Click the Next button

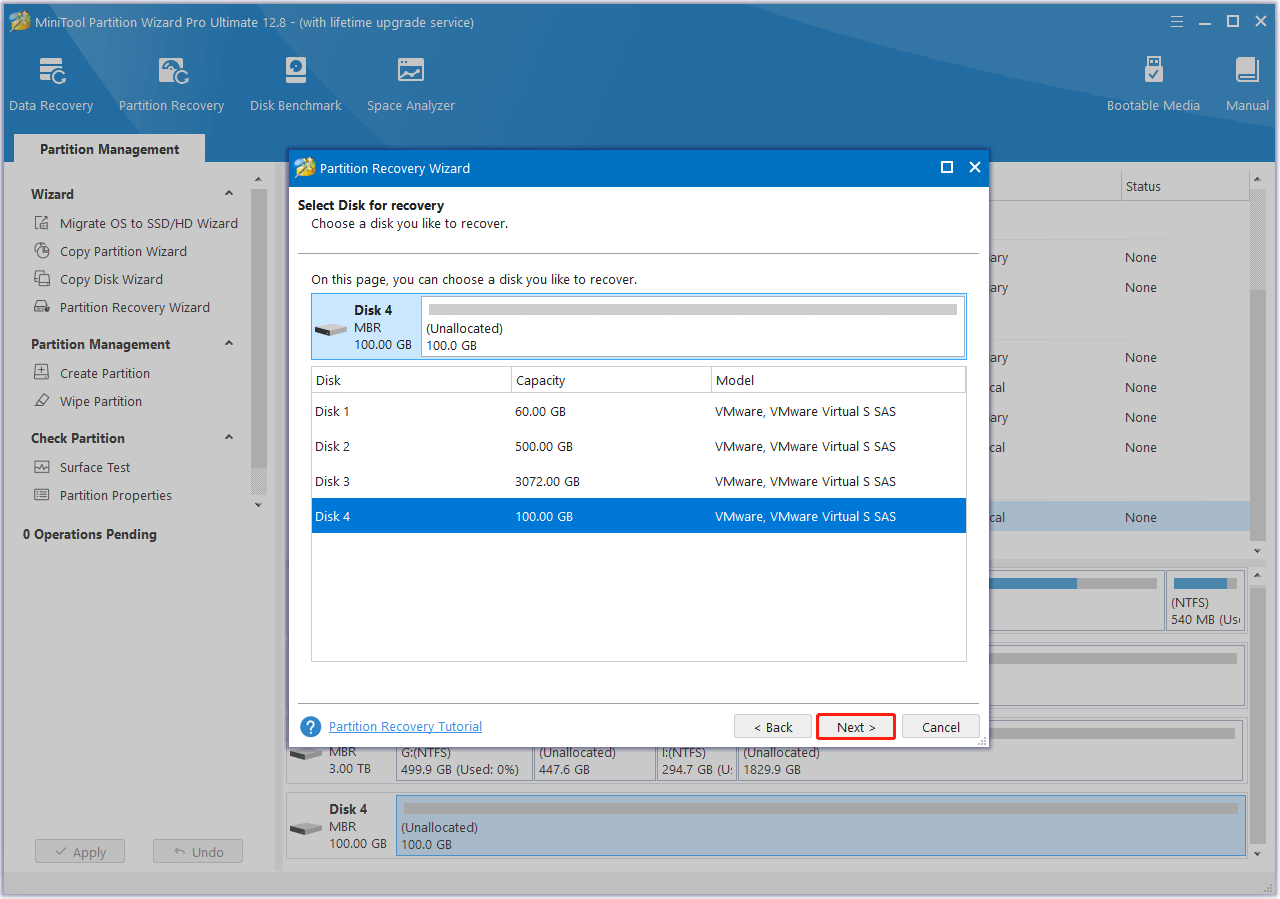pyautogui.click(x=856, y=727)
